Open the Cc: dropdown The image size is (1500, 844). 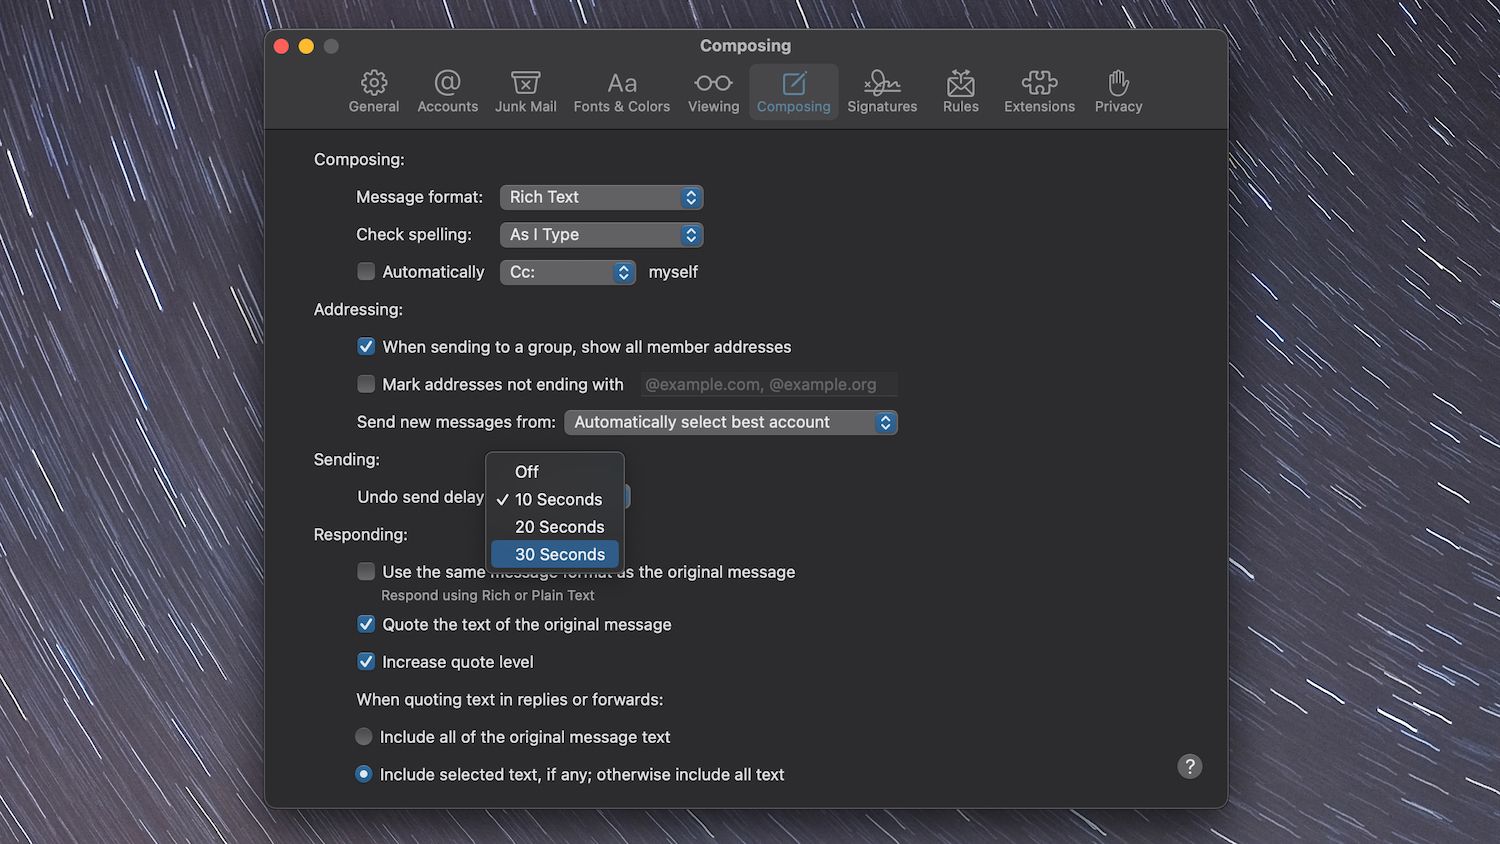(567, 272)
